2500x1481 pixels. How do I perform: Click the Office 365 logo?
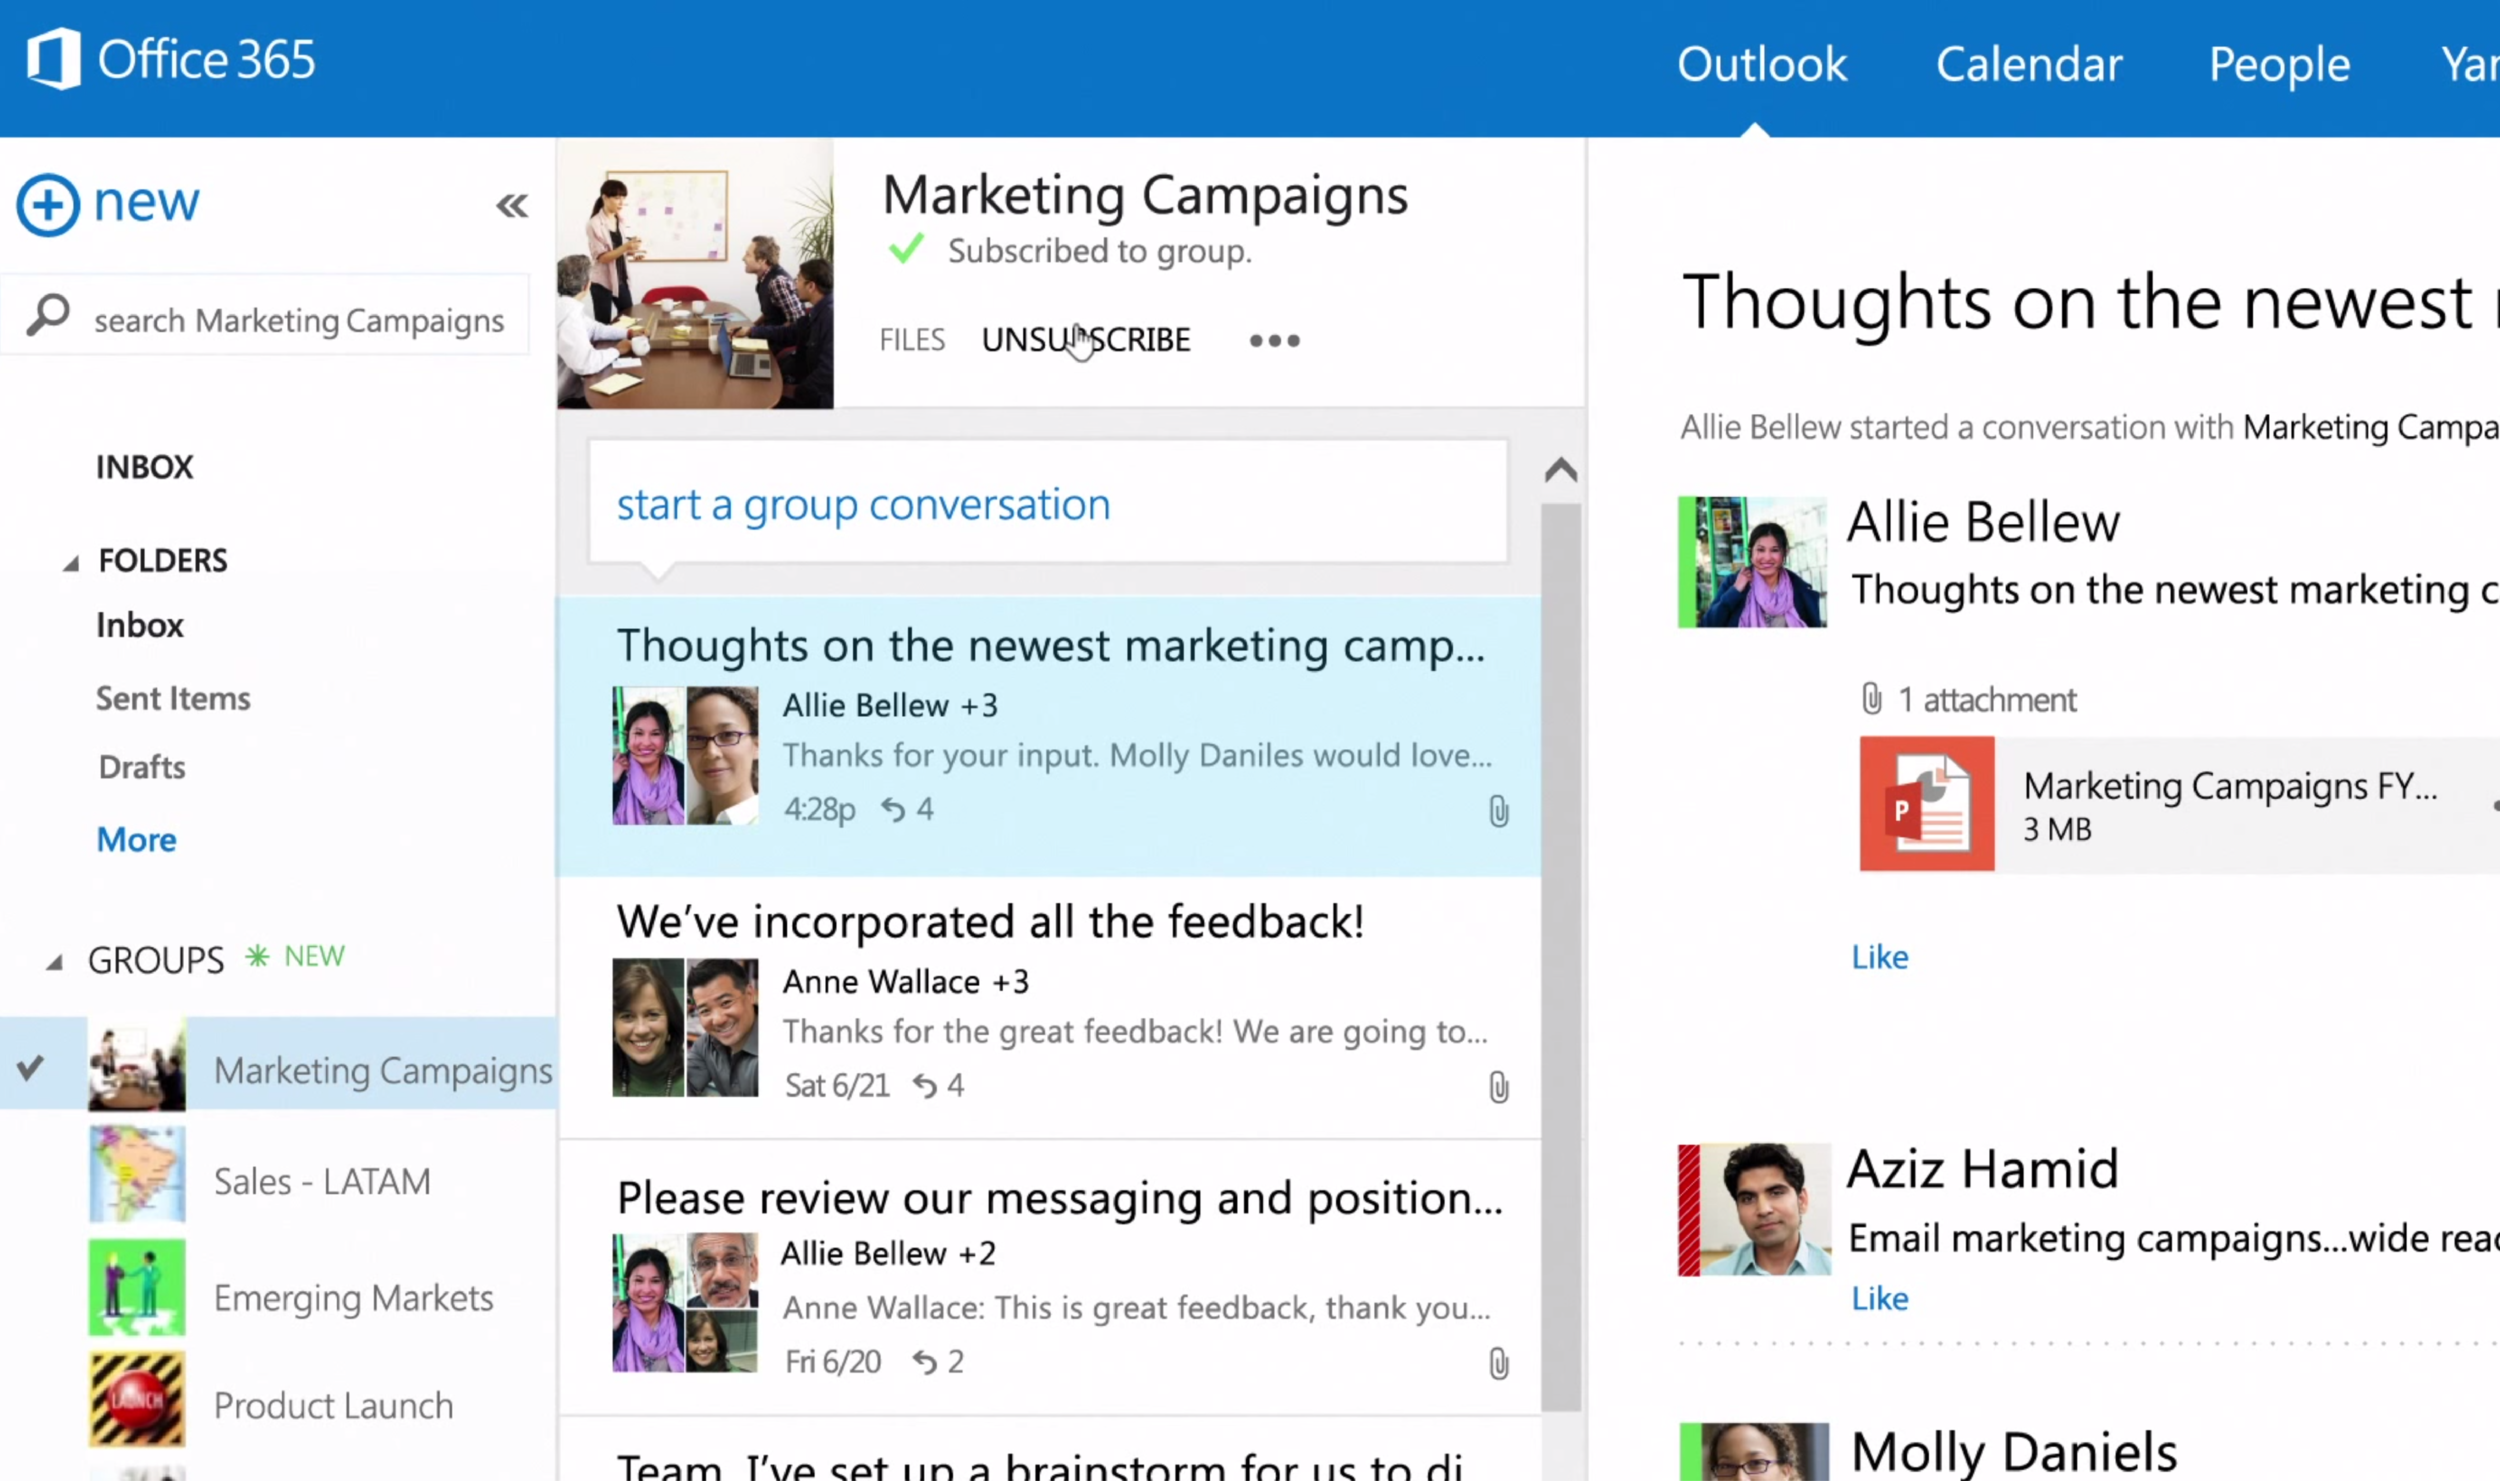(x=170, y=59)
